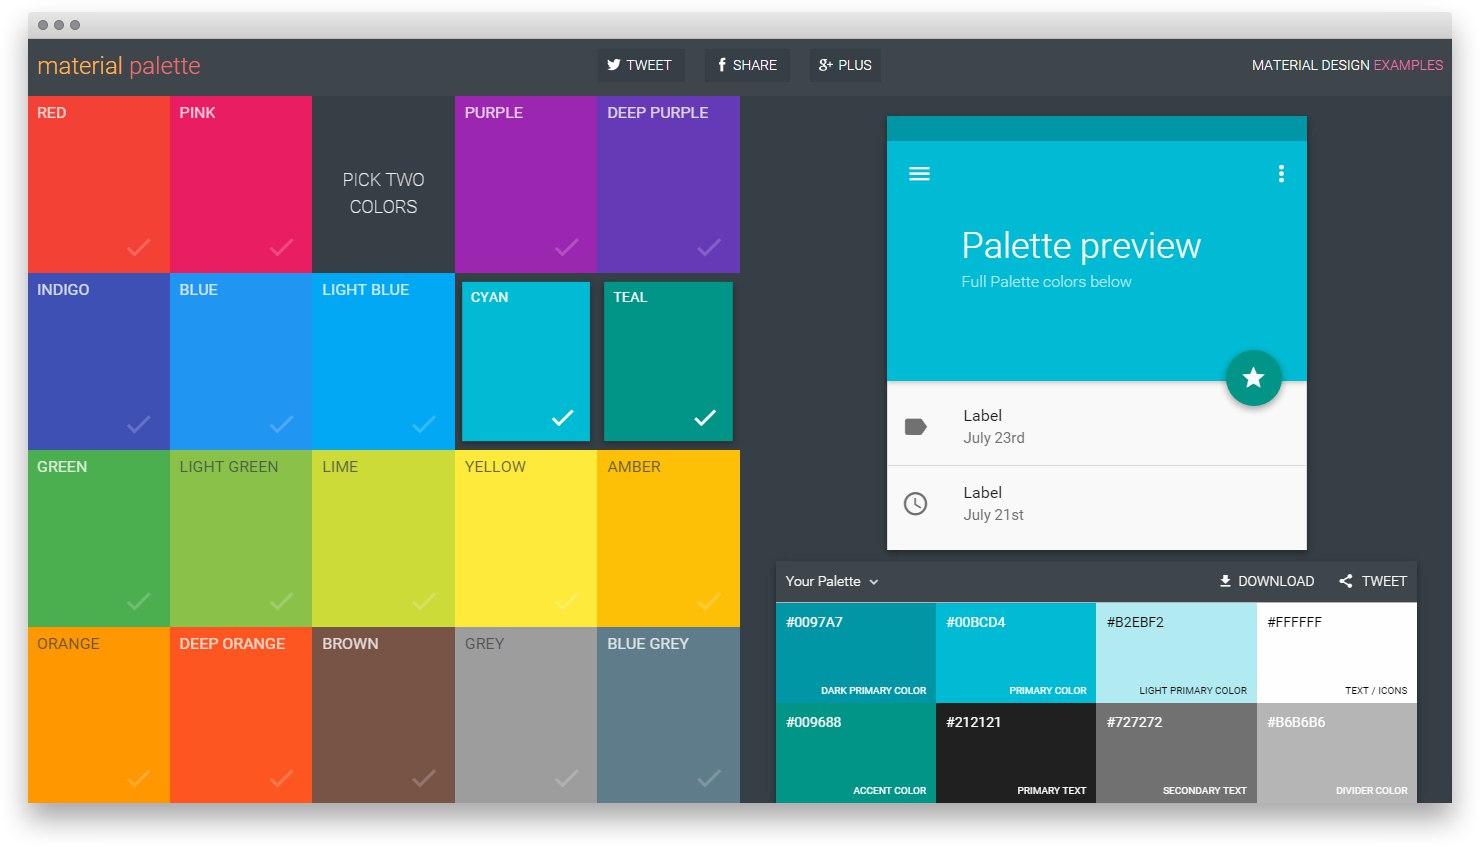This screenshot has height=847, width=1480.
Task: Deselect the checked Cyan color tile
Action: [x=526, y=361]
